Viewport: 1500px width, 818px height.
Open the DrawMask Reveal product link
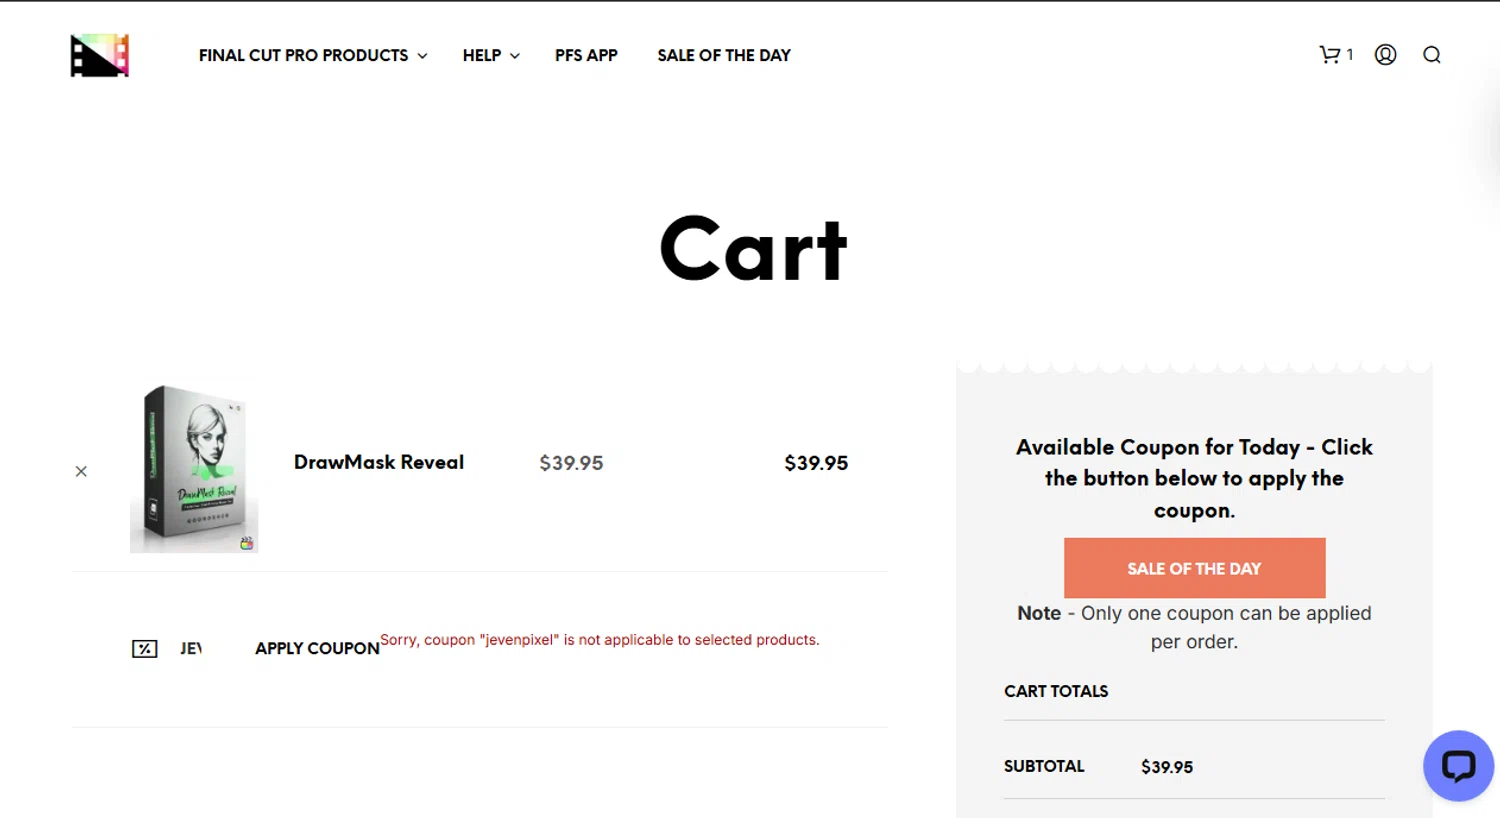click(x=379, y=462)
